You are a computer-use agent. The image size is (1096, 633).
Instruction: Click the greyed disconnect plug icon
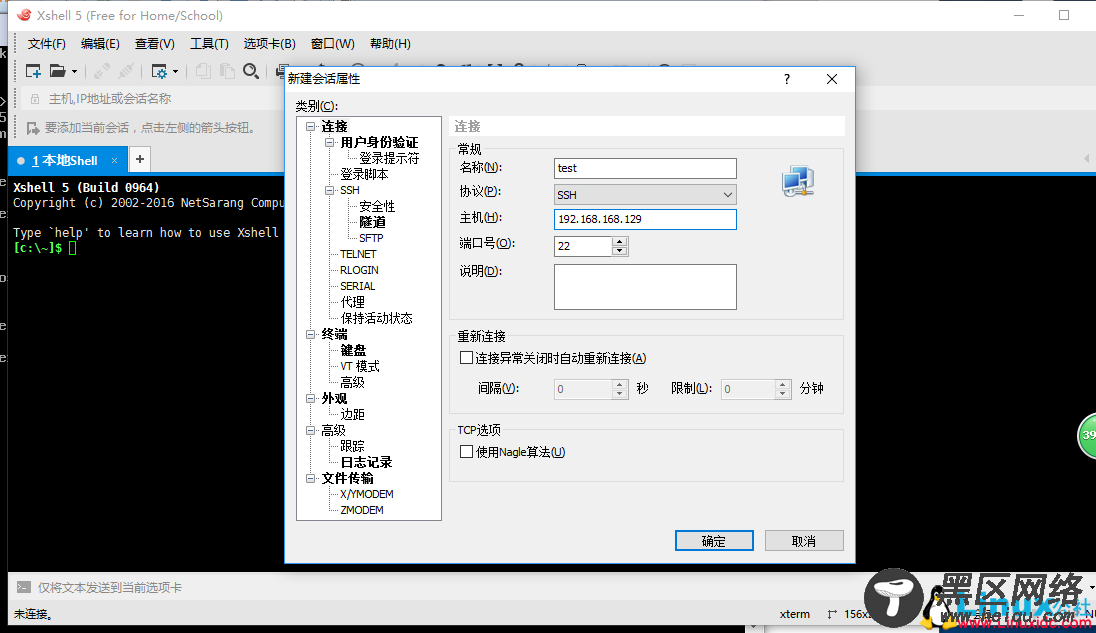pos(102,71)
